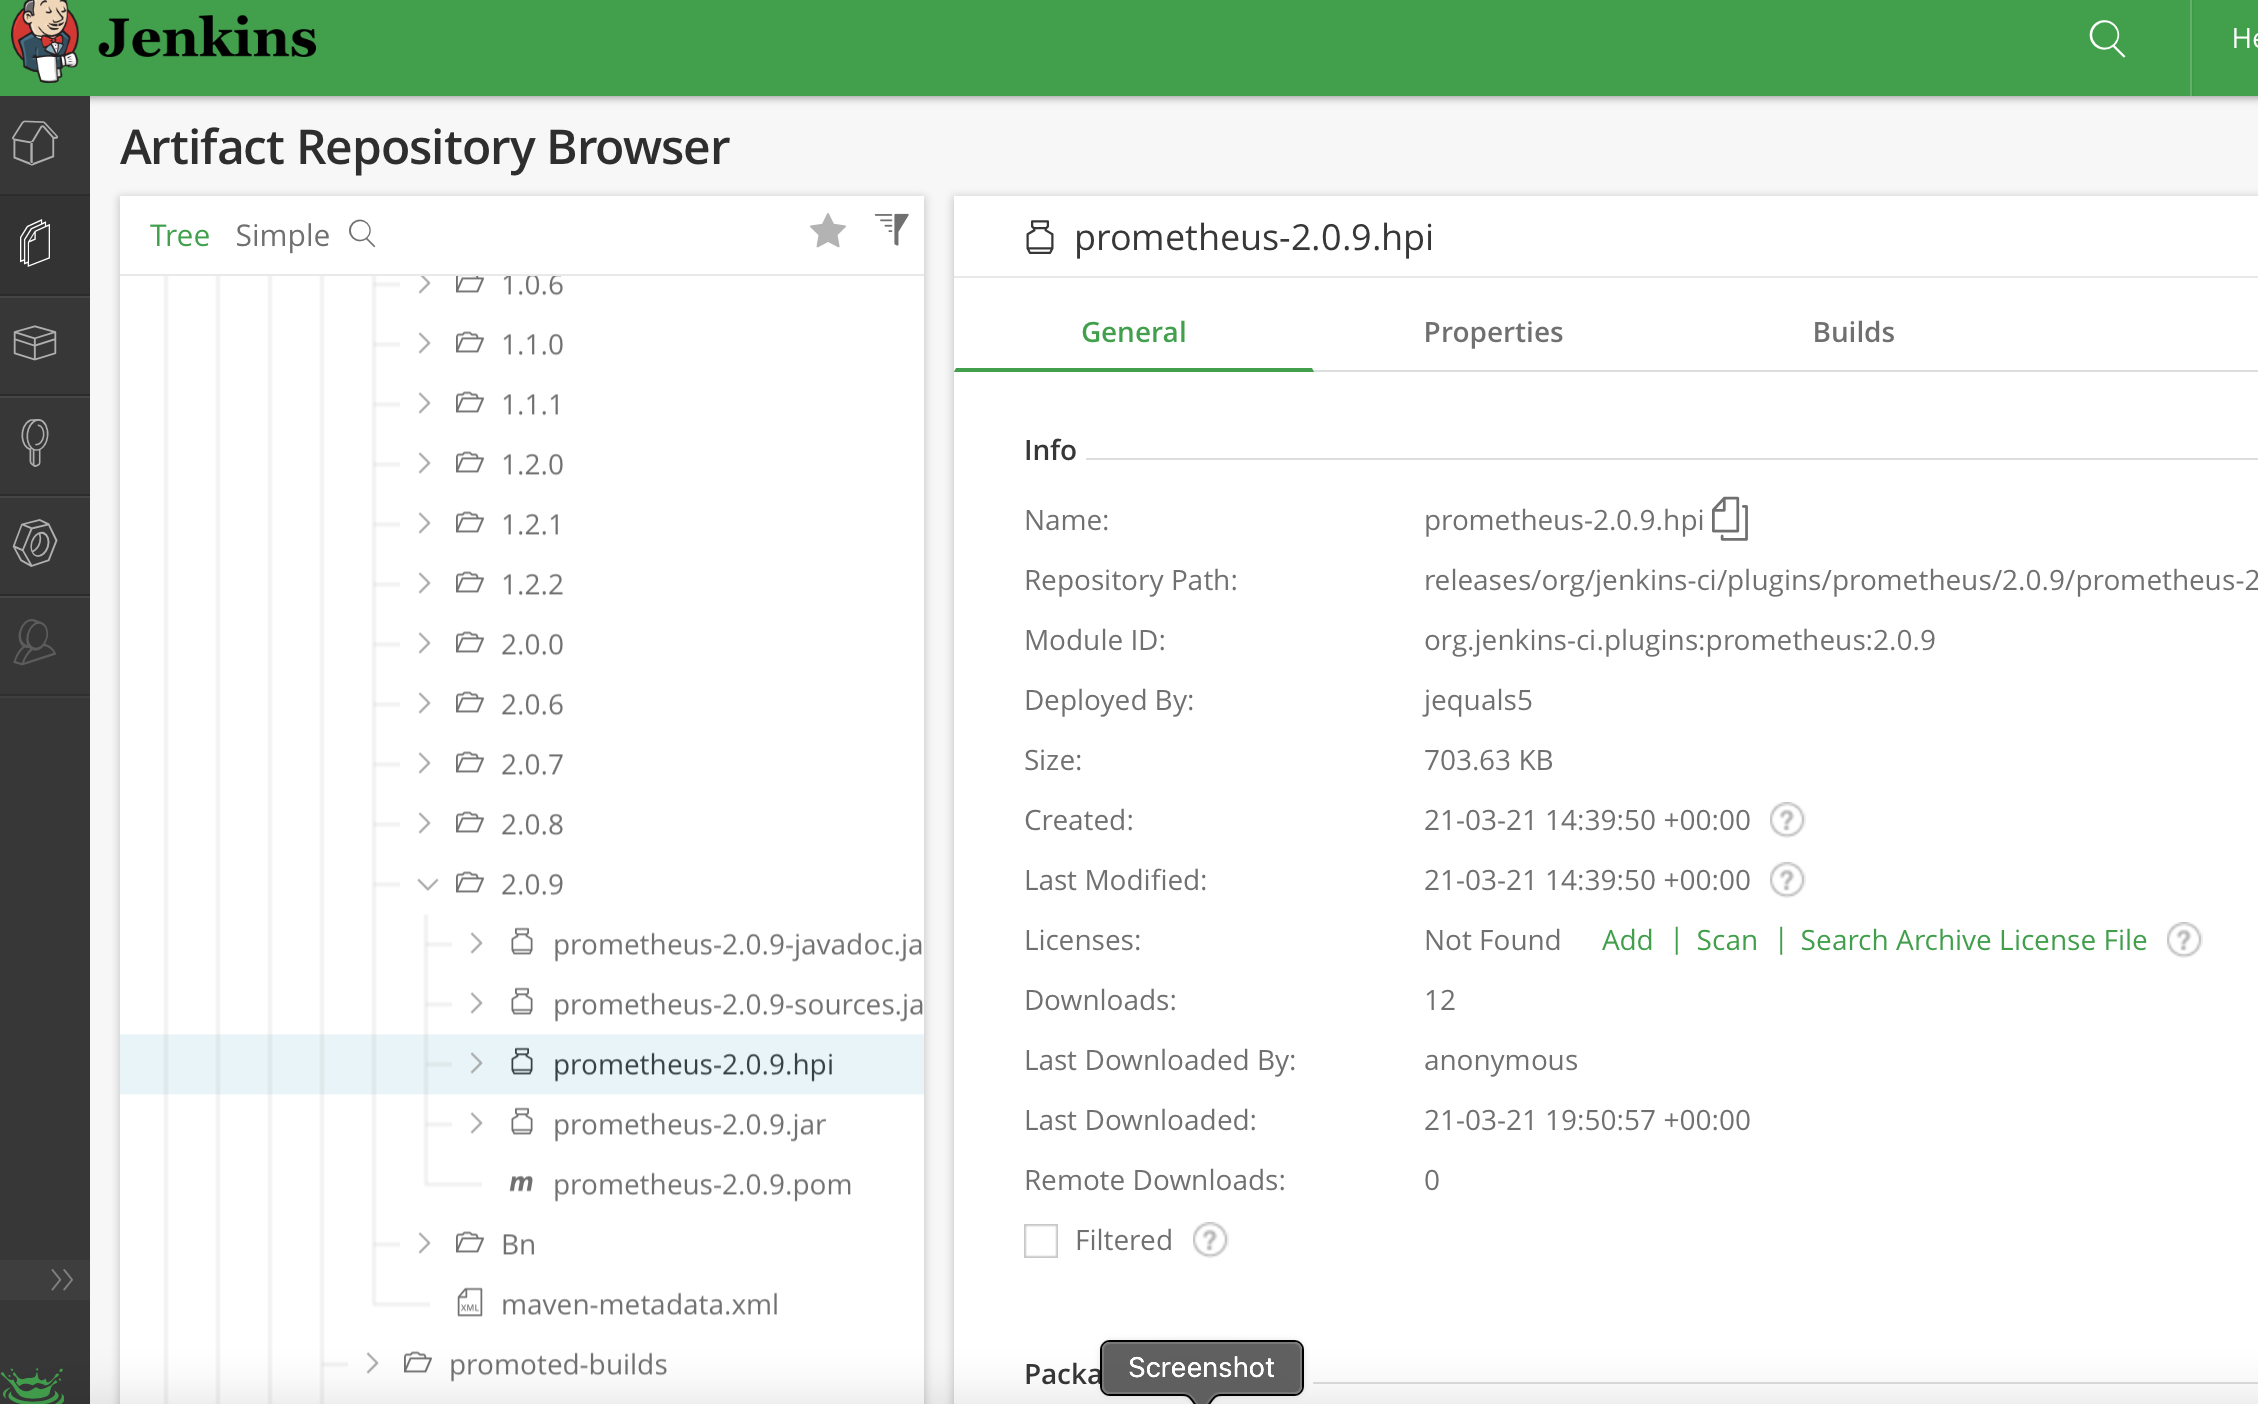2258x1404 pixels.
Task: Copy the artifact name with the copy icon
Action: pos(1730,519)
